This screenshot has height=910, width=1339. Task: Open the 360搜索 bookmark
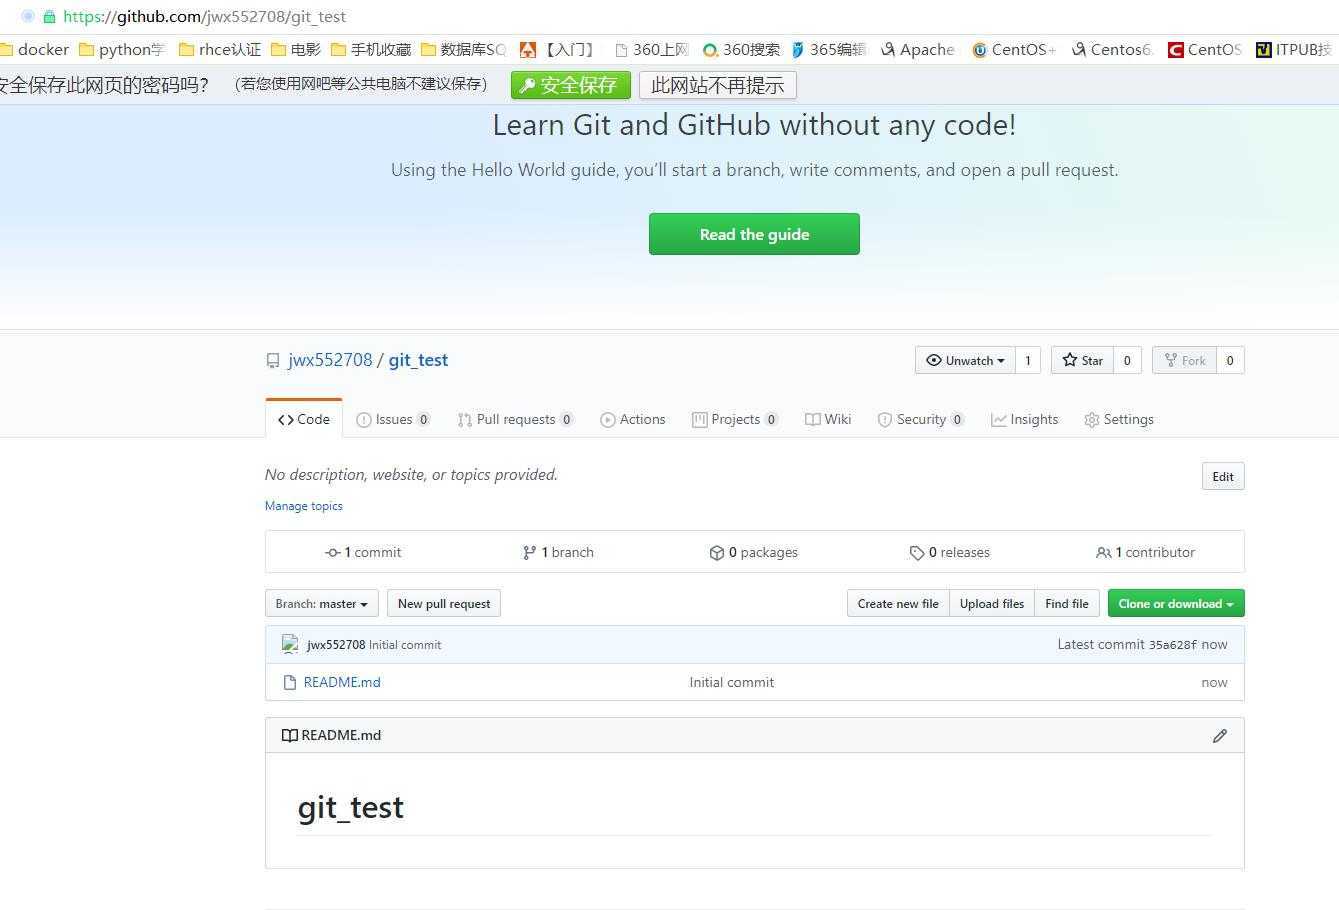point(741,49)
